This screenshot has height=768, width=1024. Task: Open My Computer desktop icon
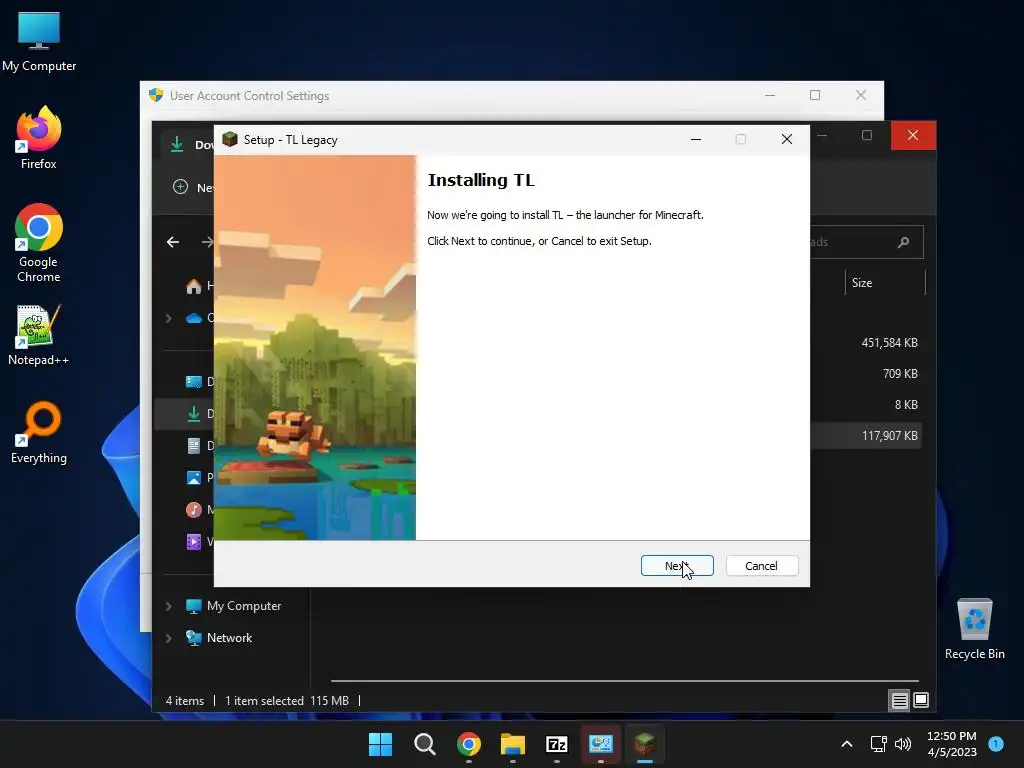(x=39, y=41)
